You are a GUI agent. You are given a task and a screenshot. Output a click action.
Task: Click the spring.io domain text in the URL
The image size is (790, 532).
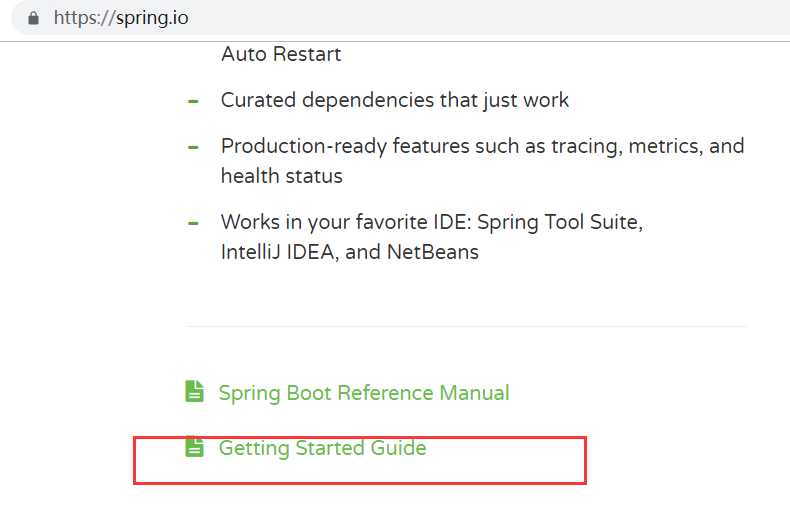pos(152,19)
